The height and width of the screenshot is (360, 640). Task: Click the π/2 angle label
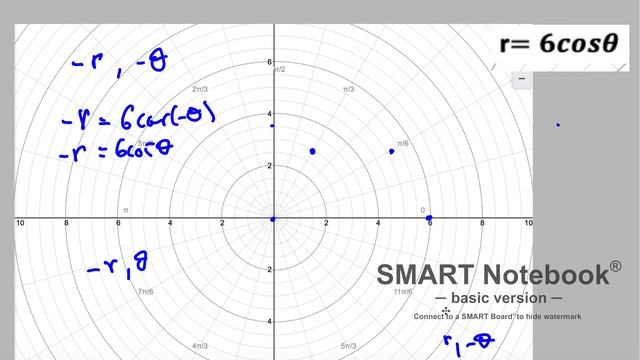280,69
